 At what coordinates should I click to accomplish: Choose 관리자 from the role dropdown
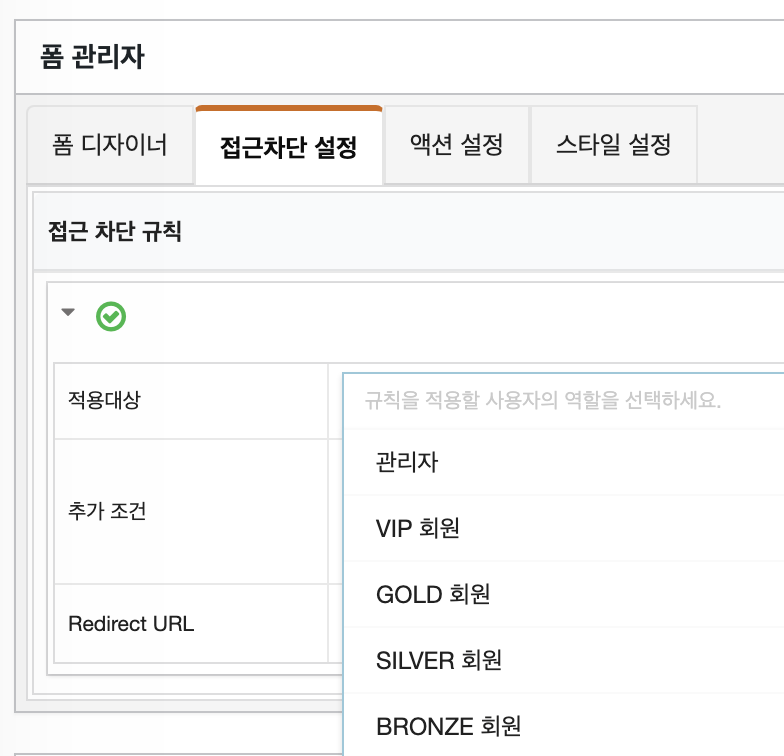(x=564, y=462)
